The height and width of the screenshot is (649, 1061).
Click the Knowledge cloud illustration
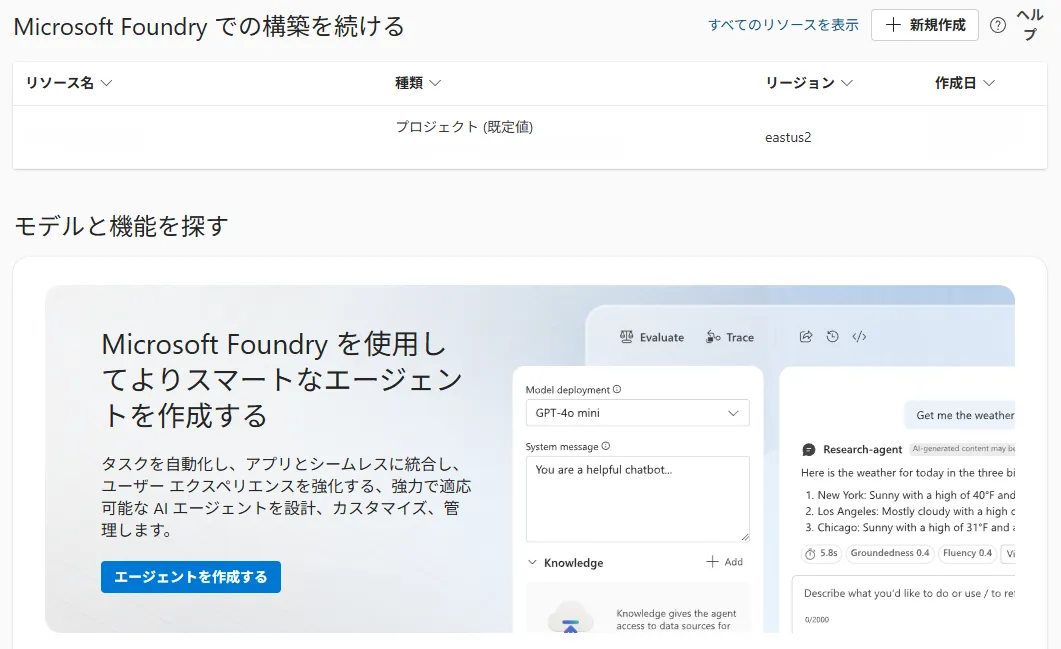pos(570,617)
